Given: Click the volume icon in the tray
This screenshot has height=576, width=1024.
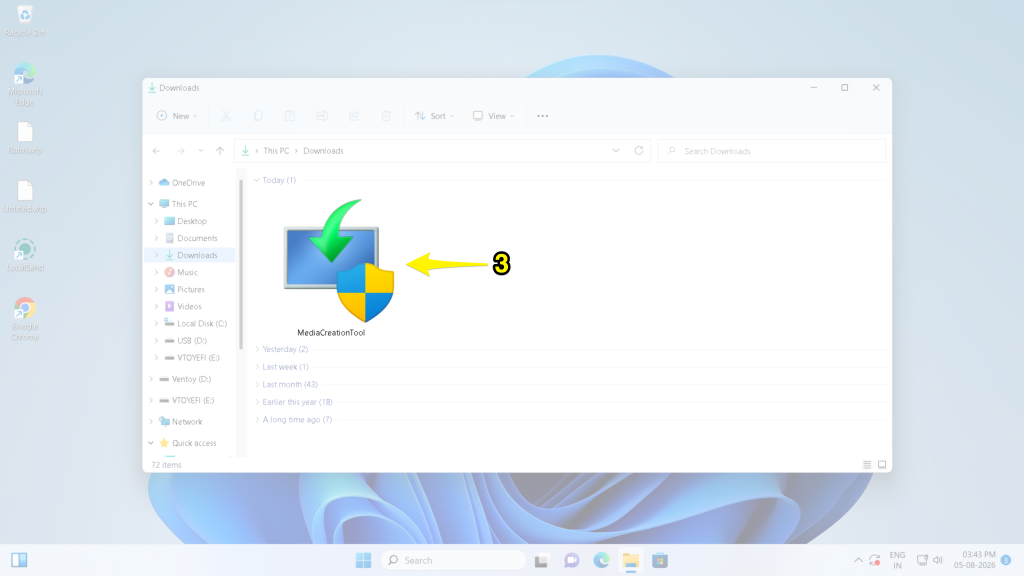Looking at the screenshot, I should (x=938, y=560).
